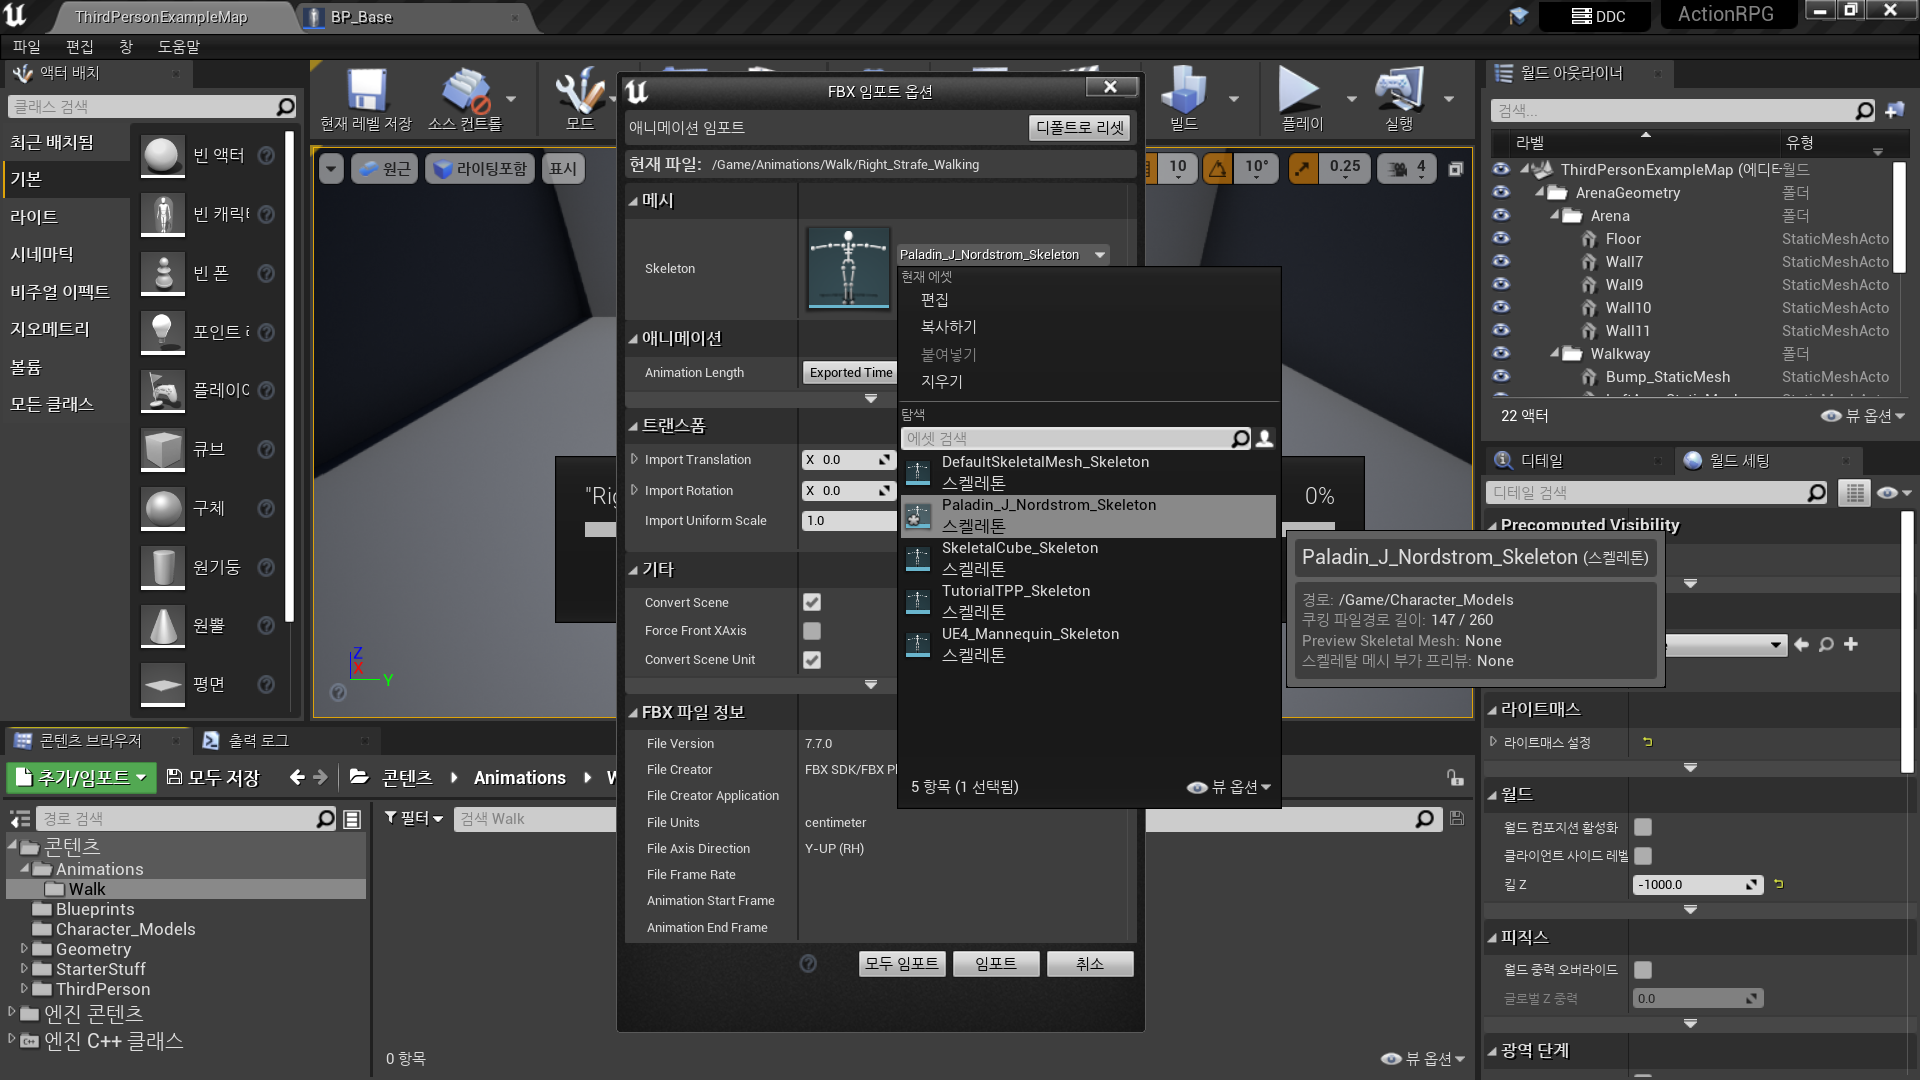The image size is (1920, 1080).
Task: Hide the Floor actor with eye icon
Action: [x=1501, y=238]
